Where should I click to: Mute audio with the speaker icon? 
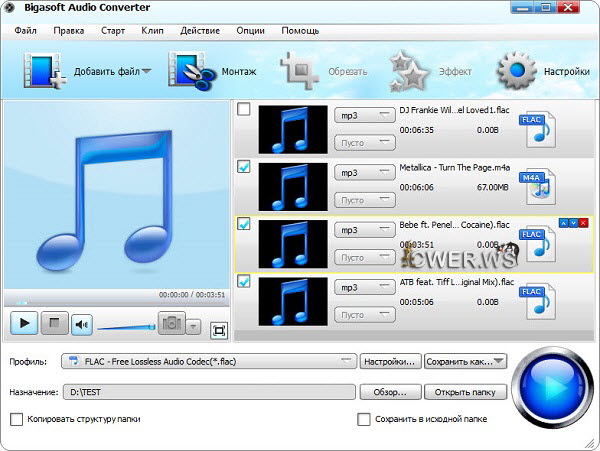[x=81, y=324]
